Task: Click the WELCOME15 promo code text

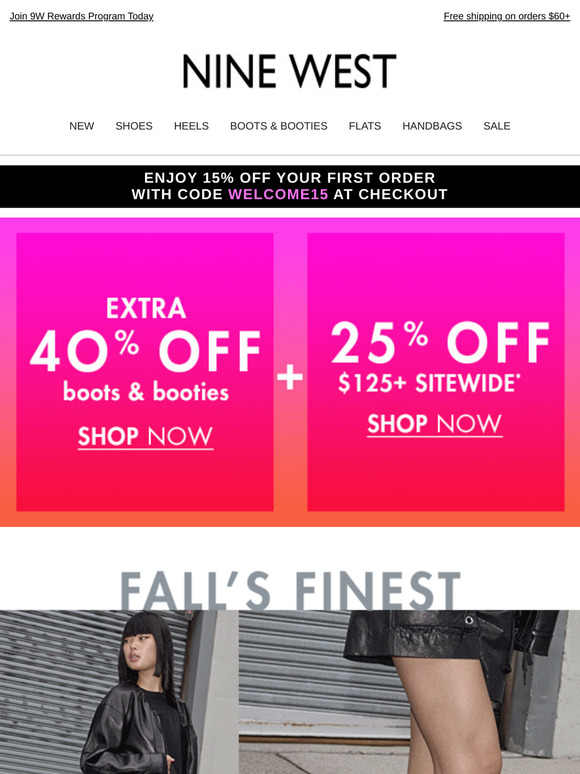Action: [278, 194]
